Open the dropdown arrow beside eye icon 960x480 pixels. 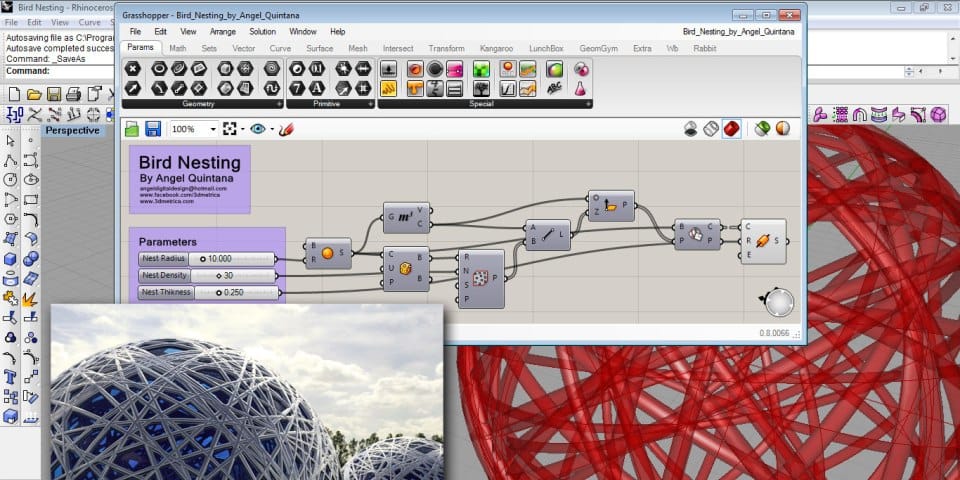click(272, 129)
